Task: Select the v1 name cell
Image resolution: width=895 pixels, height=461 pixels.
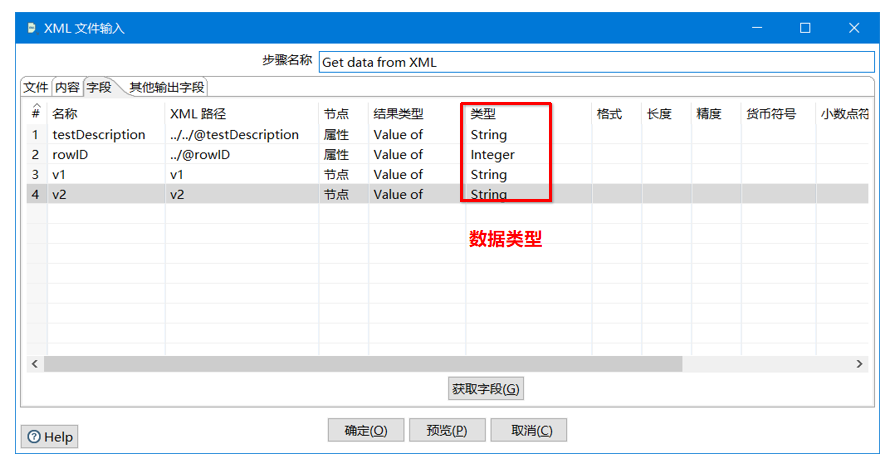Action: click(106, 175)
